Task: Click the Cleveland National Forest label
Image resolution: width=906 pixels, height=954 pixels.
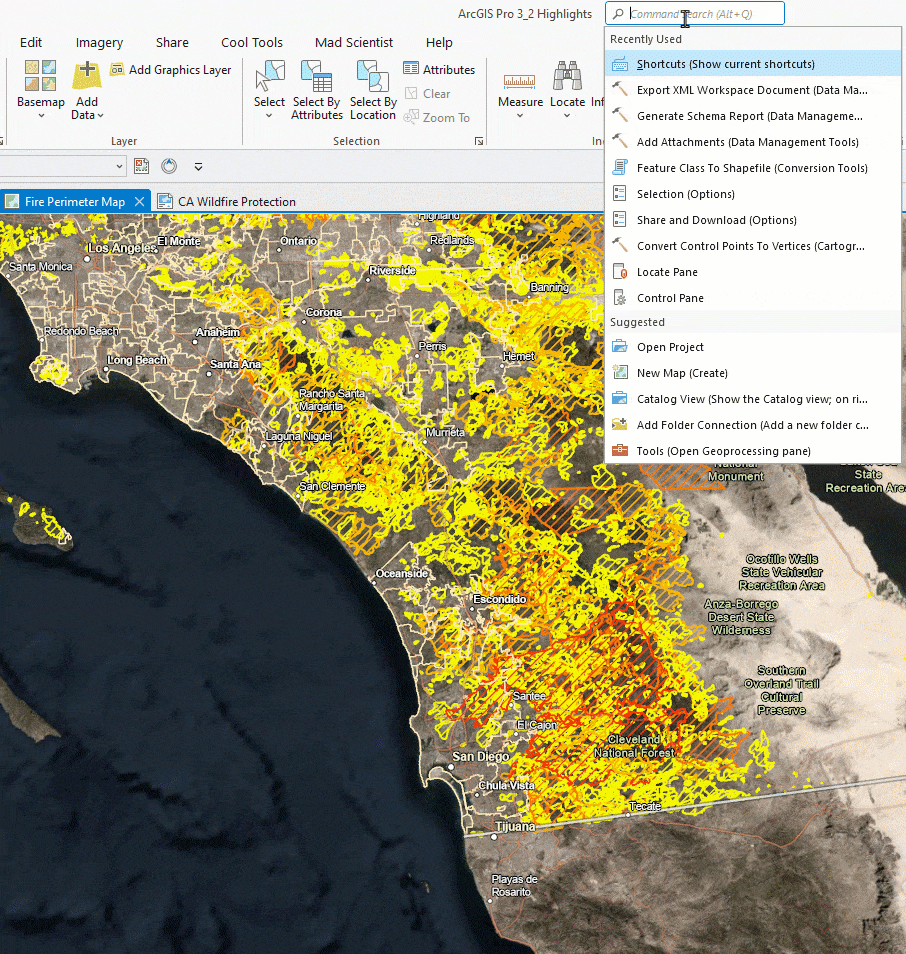Action: pos(634,746)
